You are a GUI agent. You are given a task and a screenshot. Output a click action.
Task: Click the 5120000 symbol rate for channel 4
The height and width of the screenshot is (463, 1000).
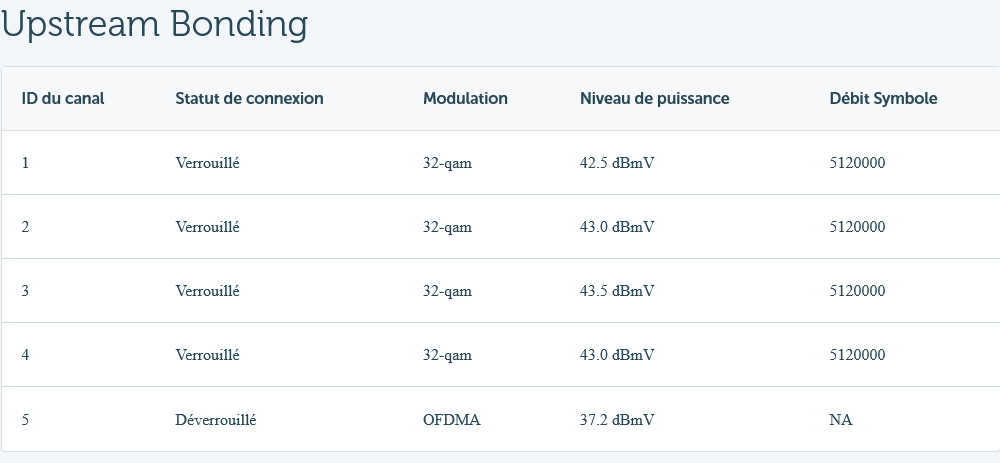857,355
